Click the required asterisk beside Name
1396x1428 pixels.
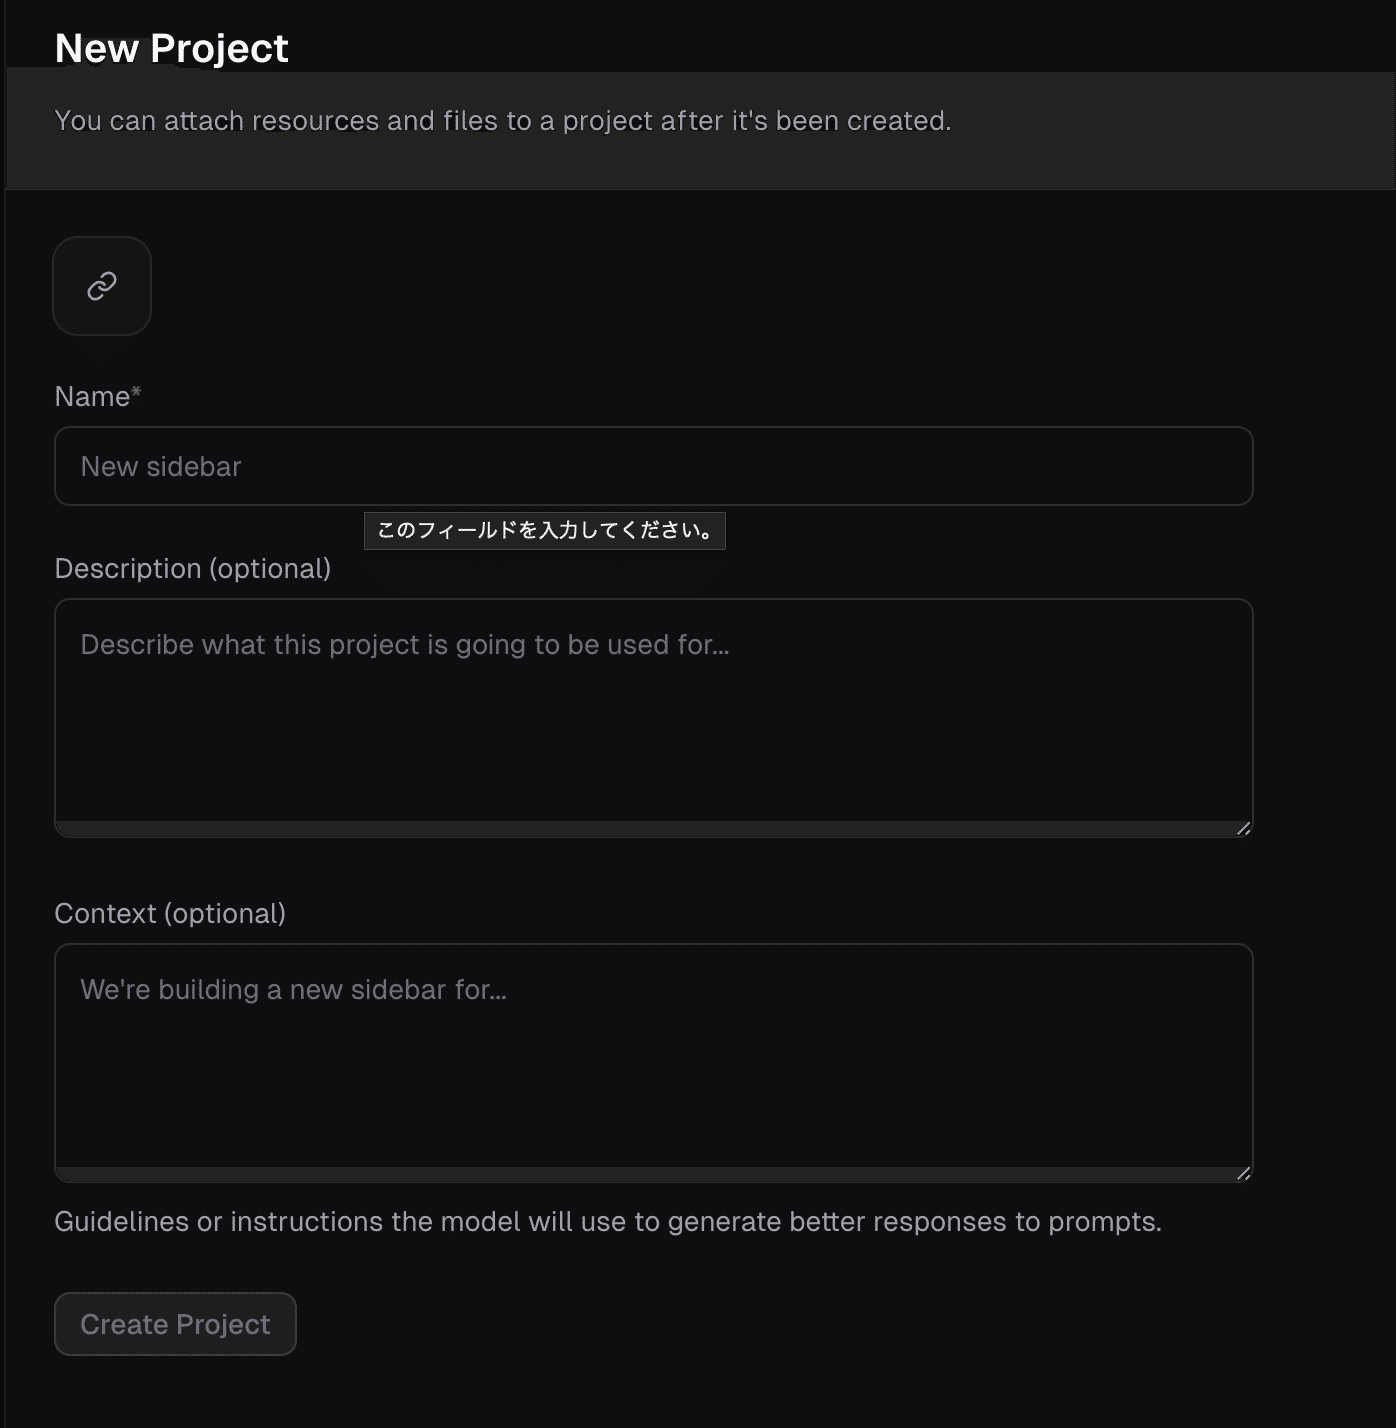click(136, 391)
